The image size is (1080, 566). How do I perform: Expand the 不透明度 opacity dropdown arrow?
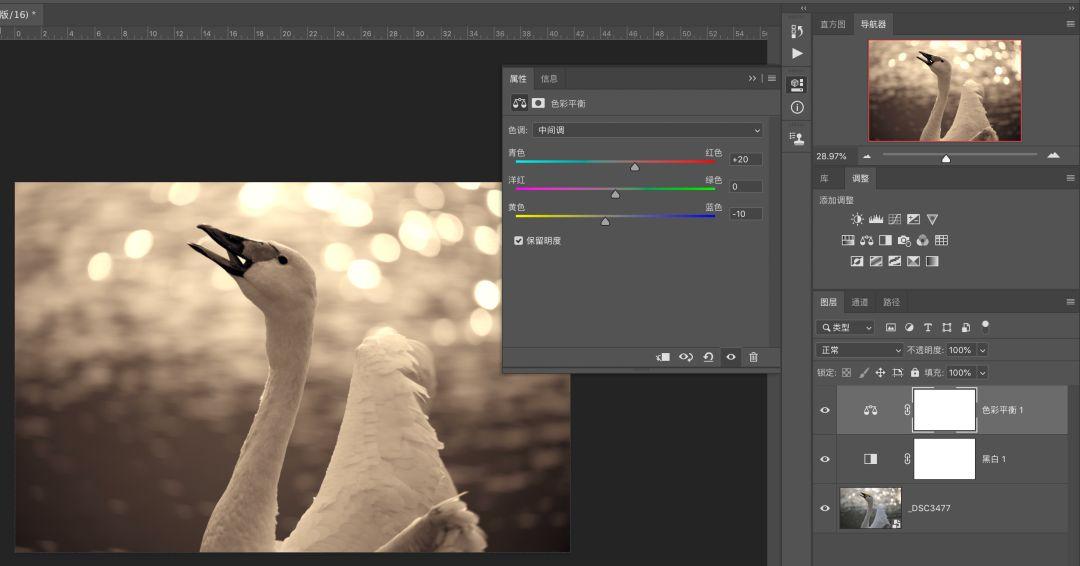coord(983,350)
